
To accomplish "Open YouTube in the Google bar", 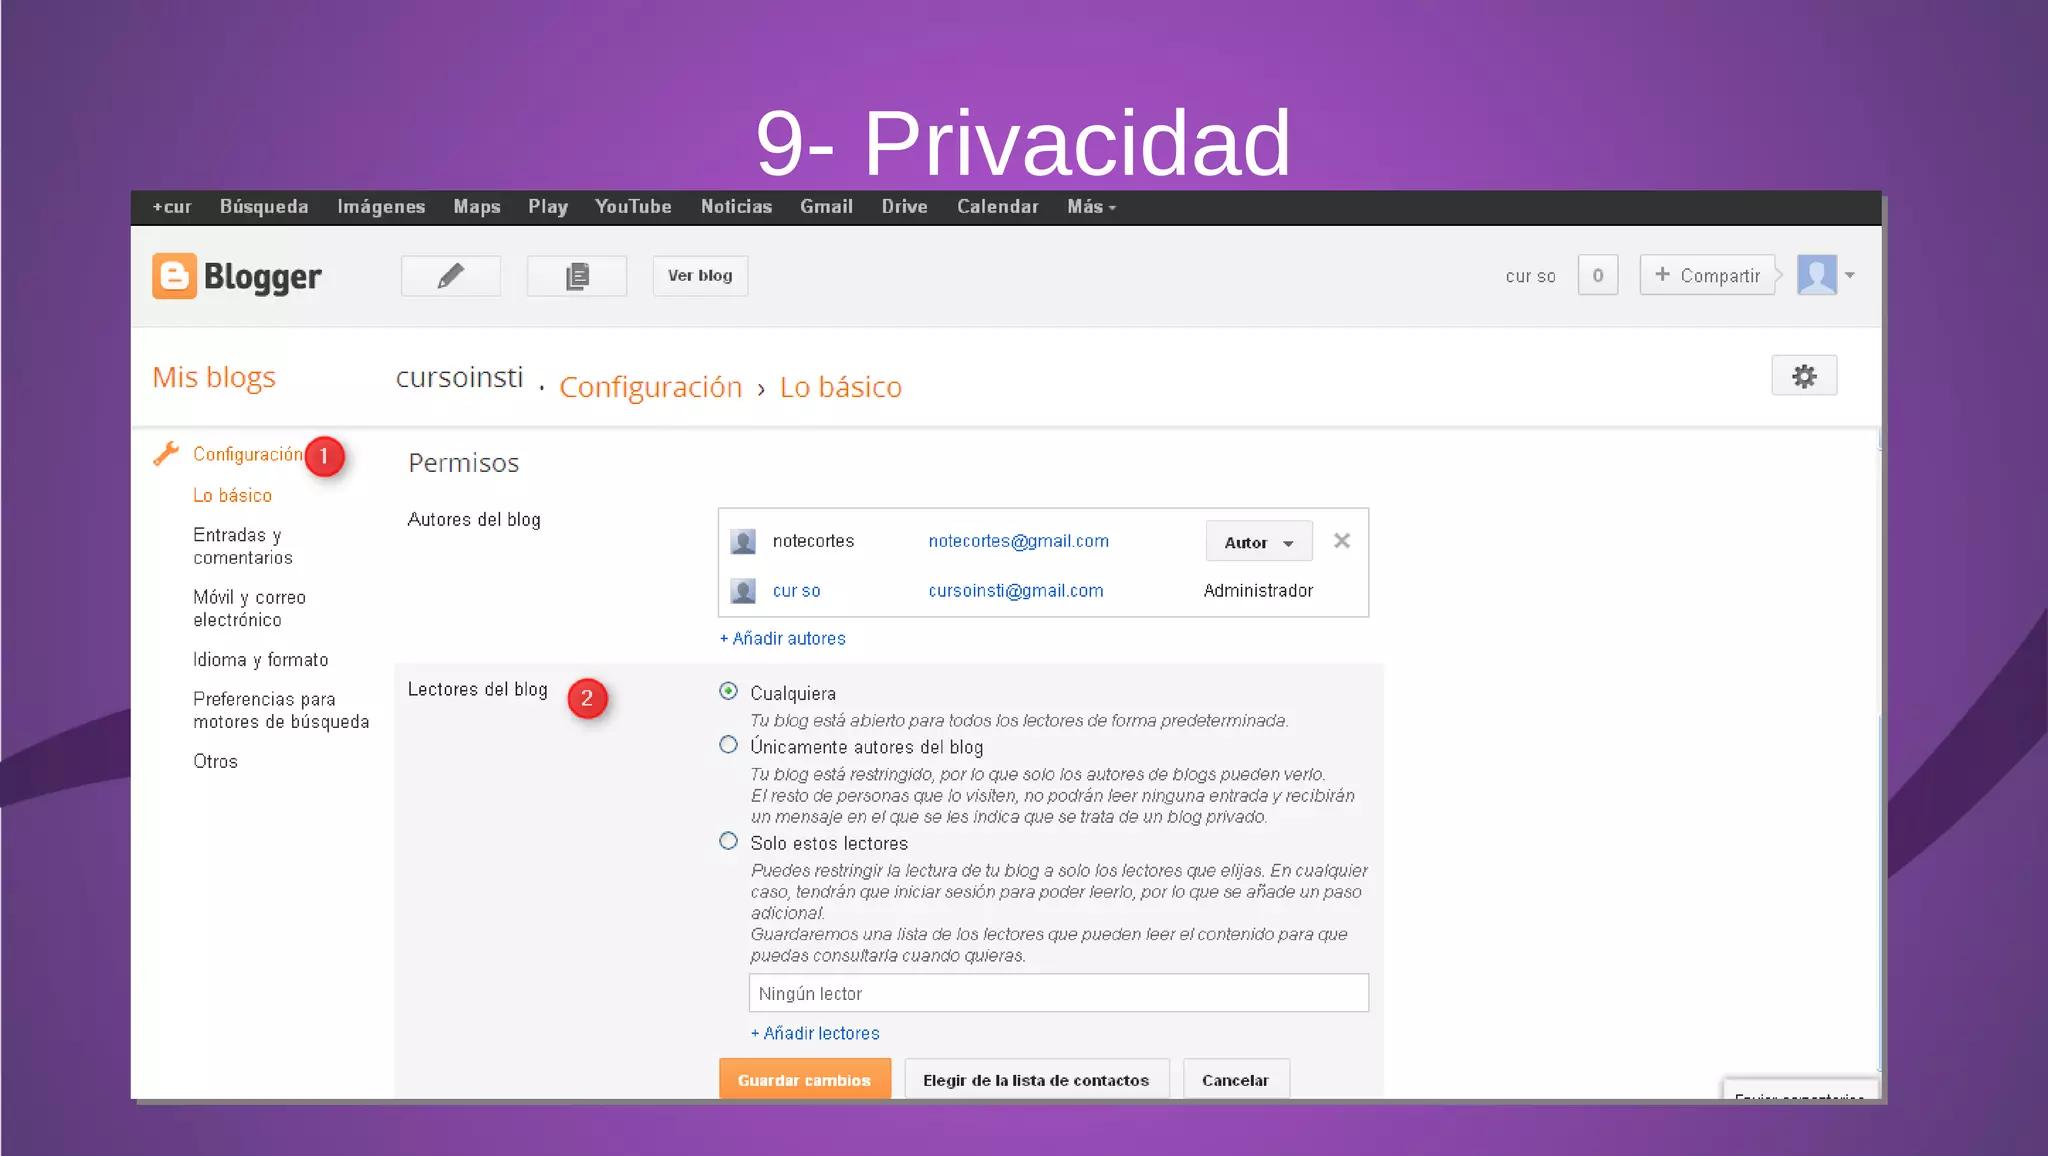I will [633, 207].
